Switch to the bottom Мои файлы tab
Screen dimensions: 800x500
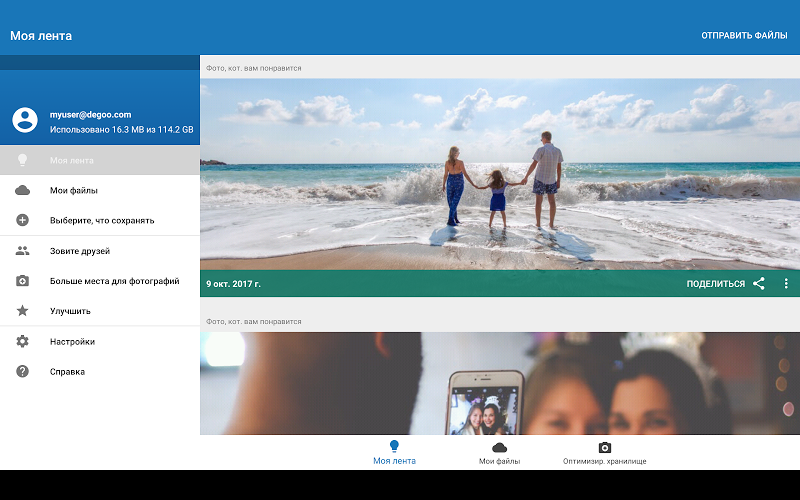[499, 452]
